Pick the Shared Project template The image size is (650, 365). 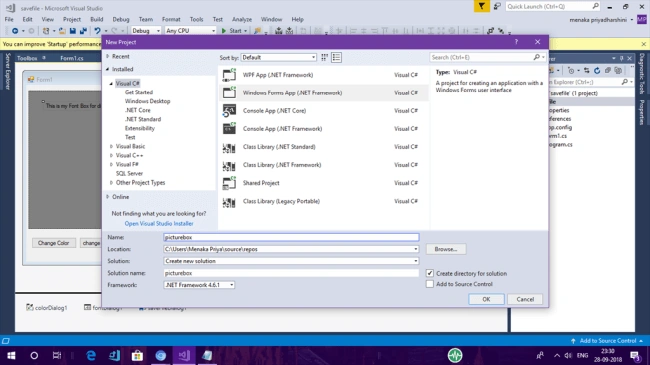[323, 183]
